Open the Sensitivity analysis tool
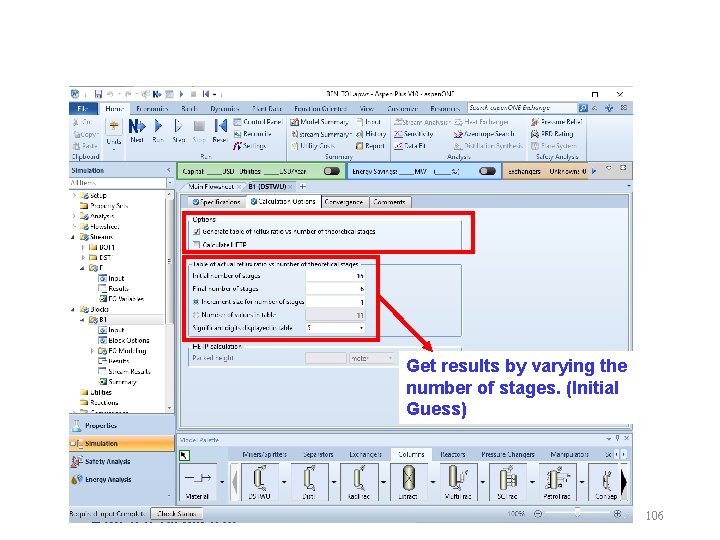This screenshot has height=540, width=720. [414, 134]
